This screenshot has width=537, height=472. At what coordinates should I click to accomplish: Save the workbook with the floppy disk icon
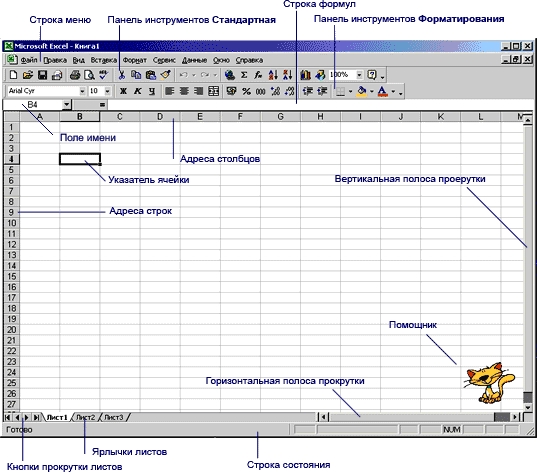[x=42, y=75]
